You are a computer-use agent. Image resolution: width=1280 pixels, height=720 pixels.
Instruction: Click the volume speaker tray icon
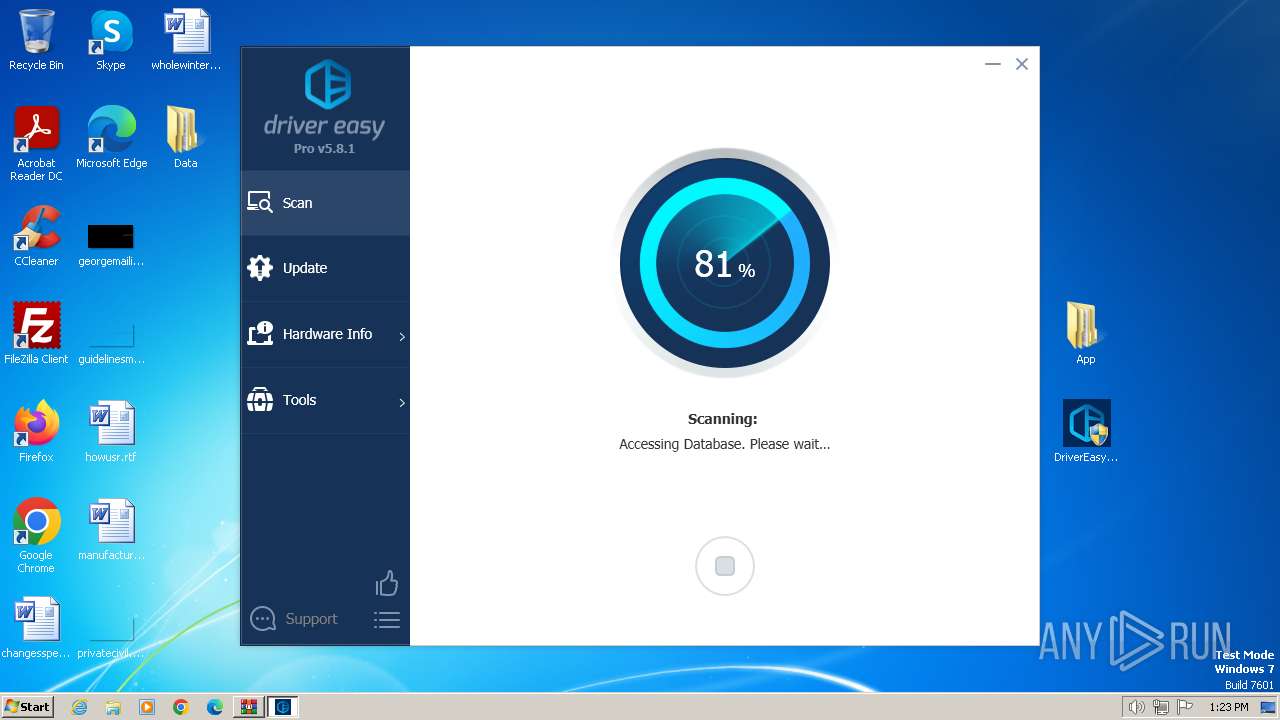1137,707
